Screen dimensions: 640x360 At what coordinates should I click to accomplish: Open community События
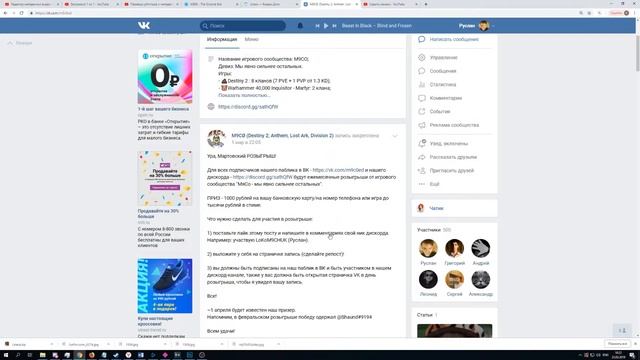pos(440,111)
